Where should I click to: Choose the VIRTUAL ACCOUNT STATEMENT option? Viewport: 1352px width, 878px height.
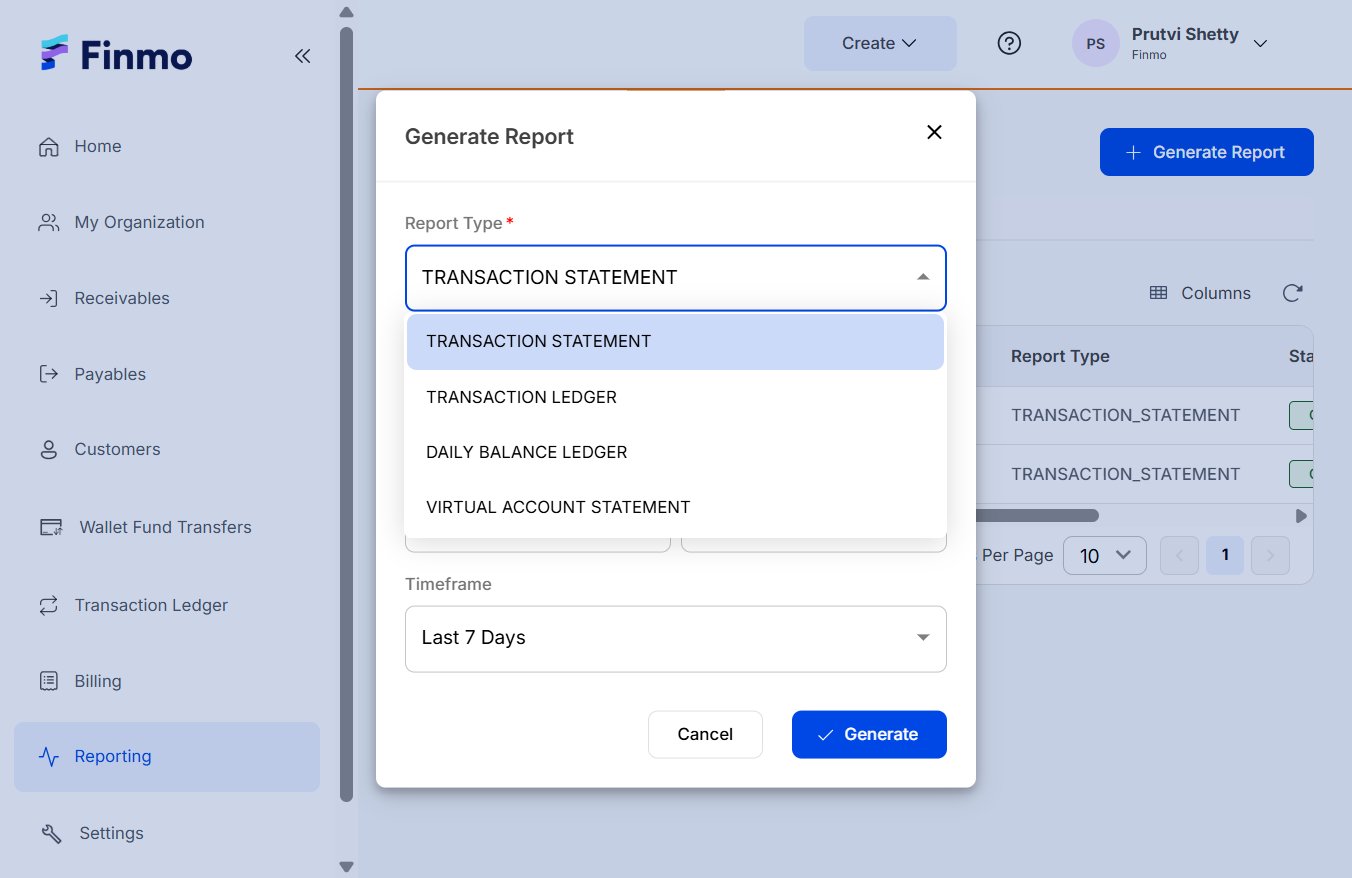pos(675,507)
